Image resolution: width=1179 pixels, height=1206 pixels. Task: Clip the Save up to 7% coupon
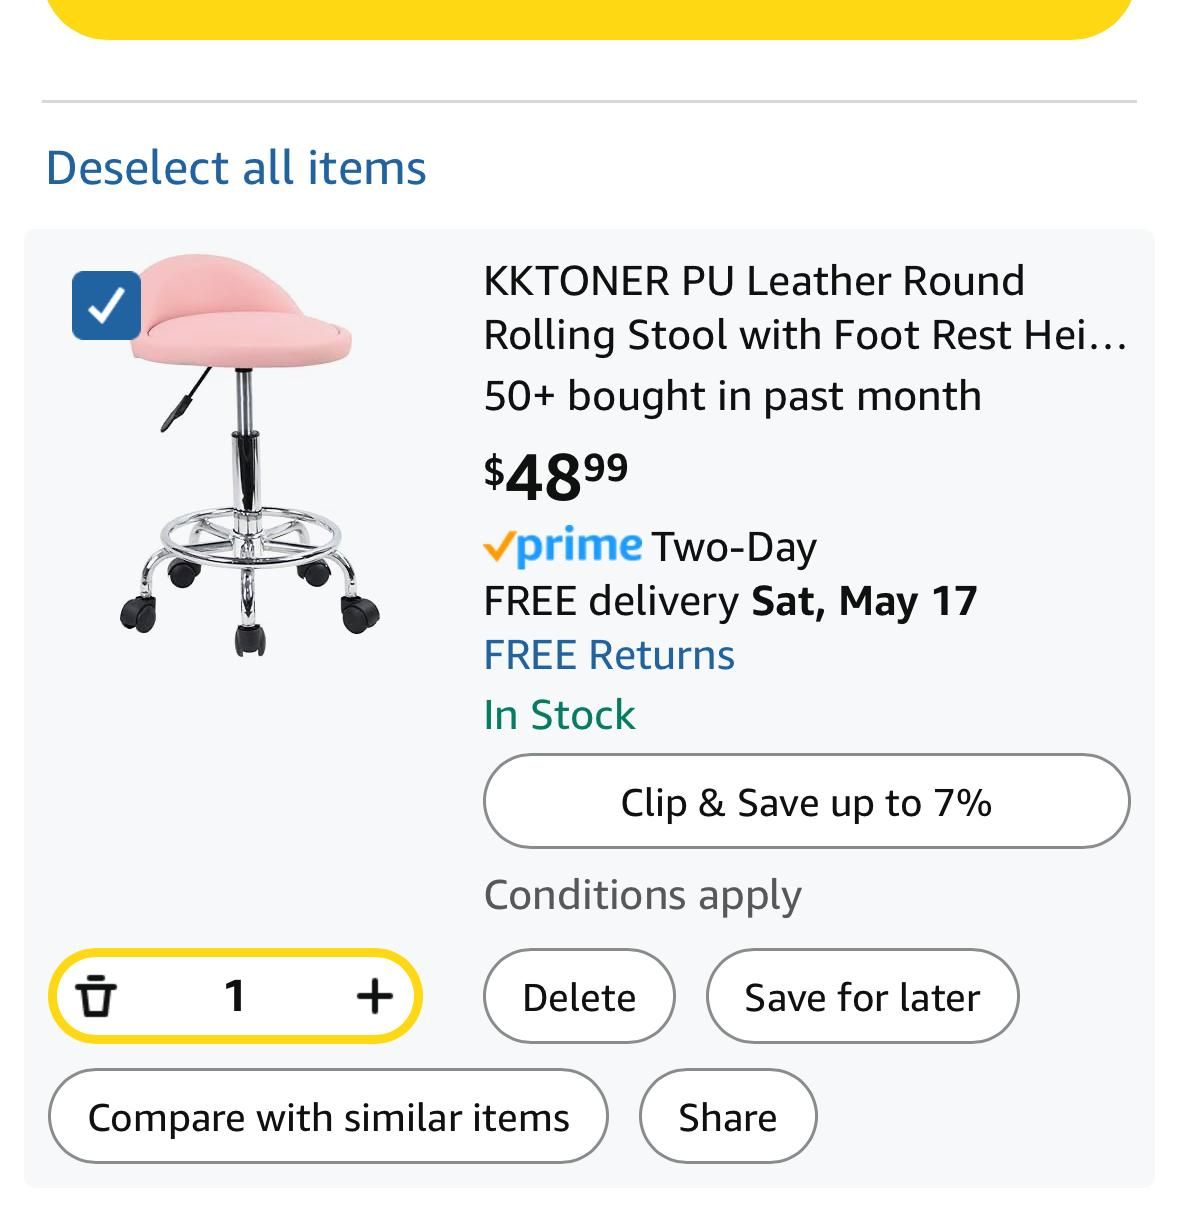point(806,802)
